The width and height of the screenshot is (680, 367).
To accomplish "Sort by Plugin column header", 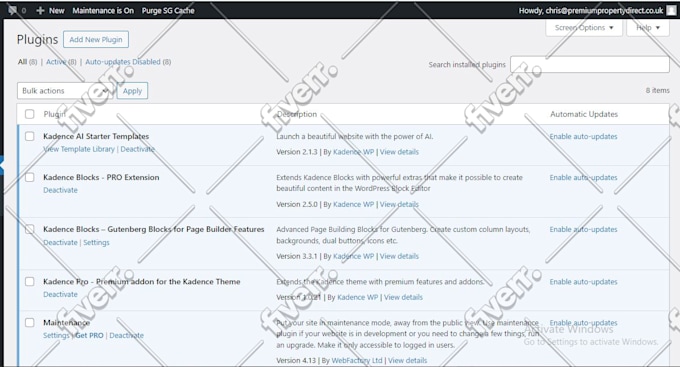I will click(x=54, y=114).
